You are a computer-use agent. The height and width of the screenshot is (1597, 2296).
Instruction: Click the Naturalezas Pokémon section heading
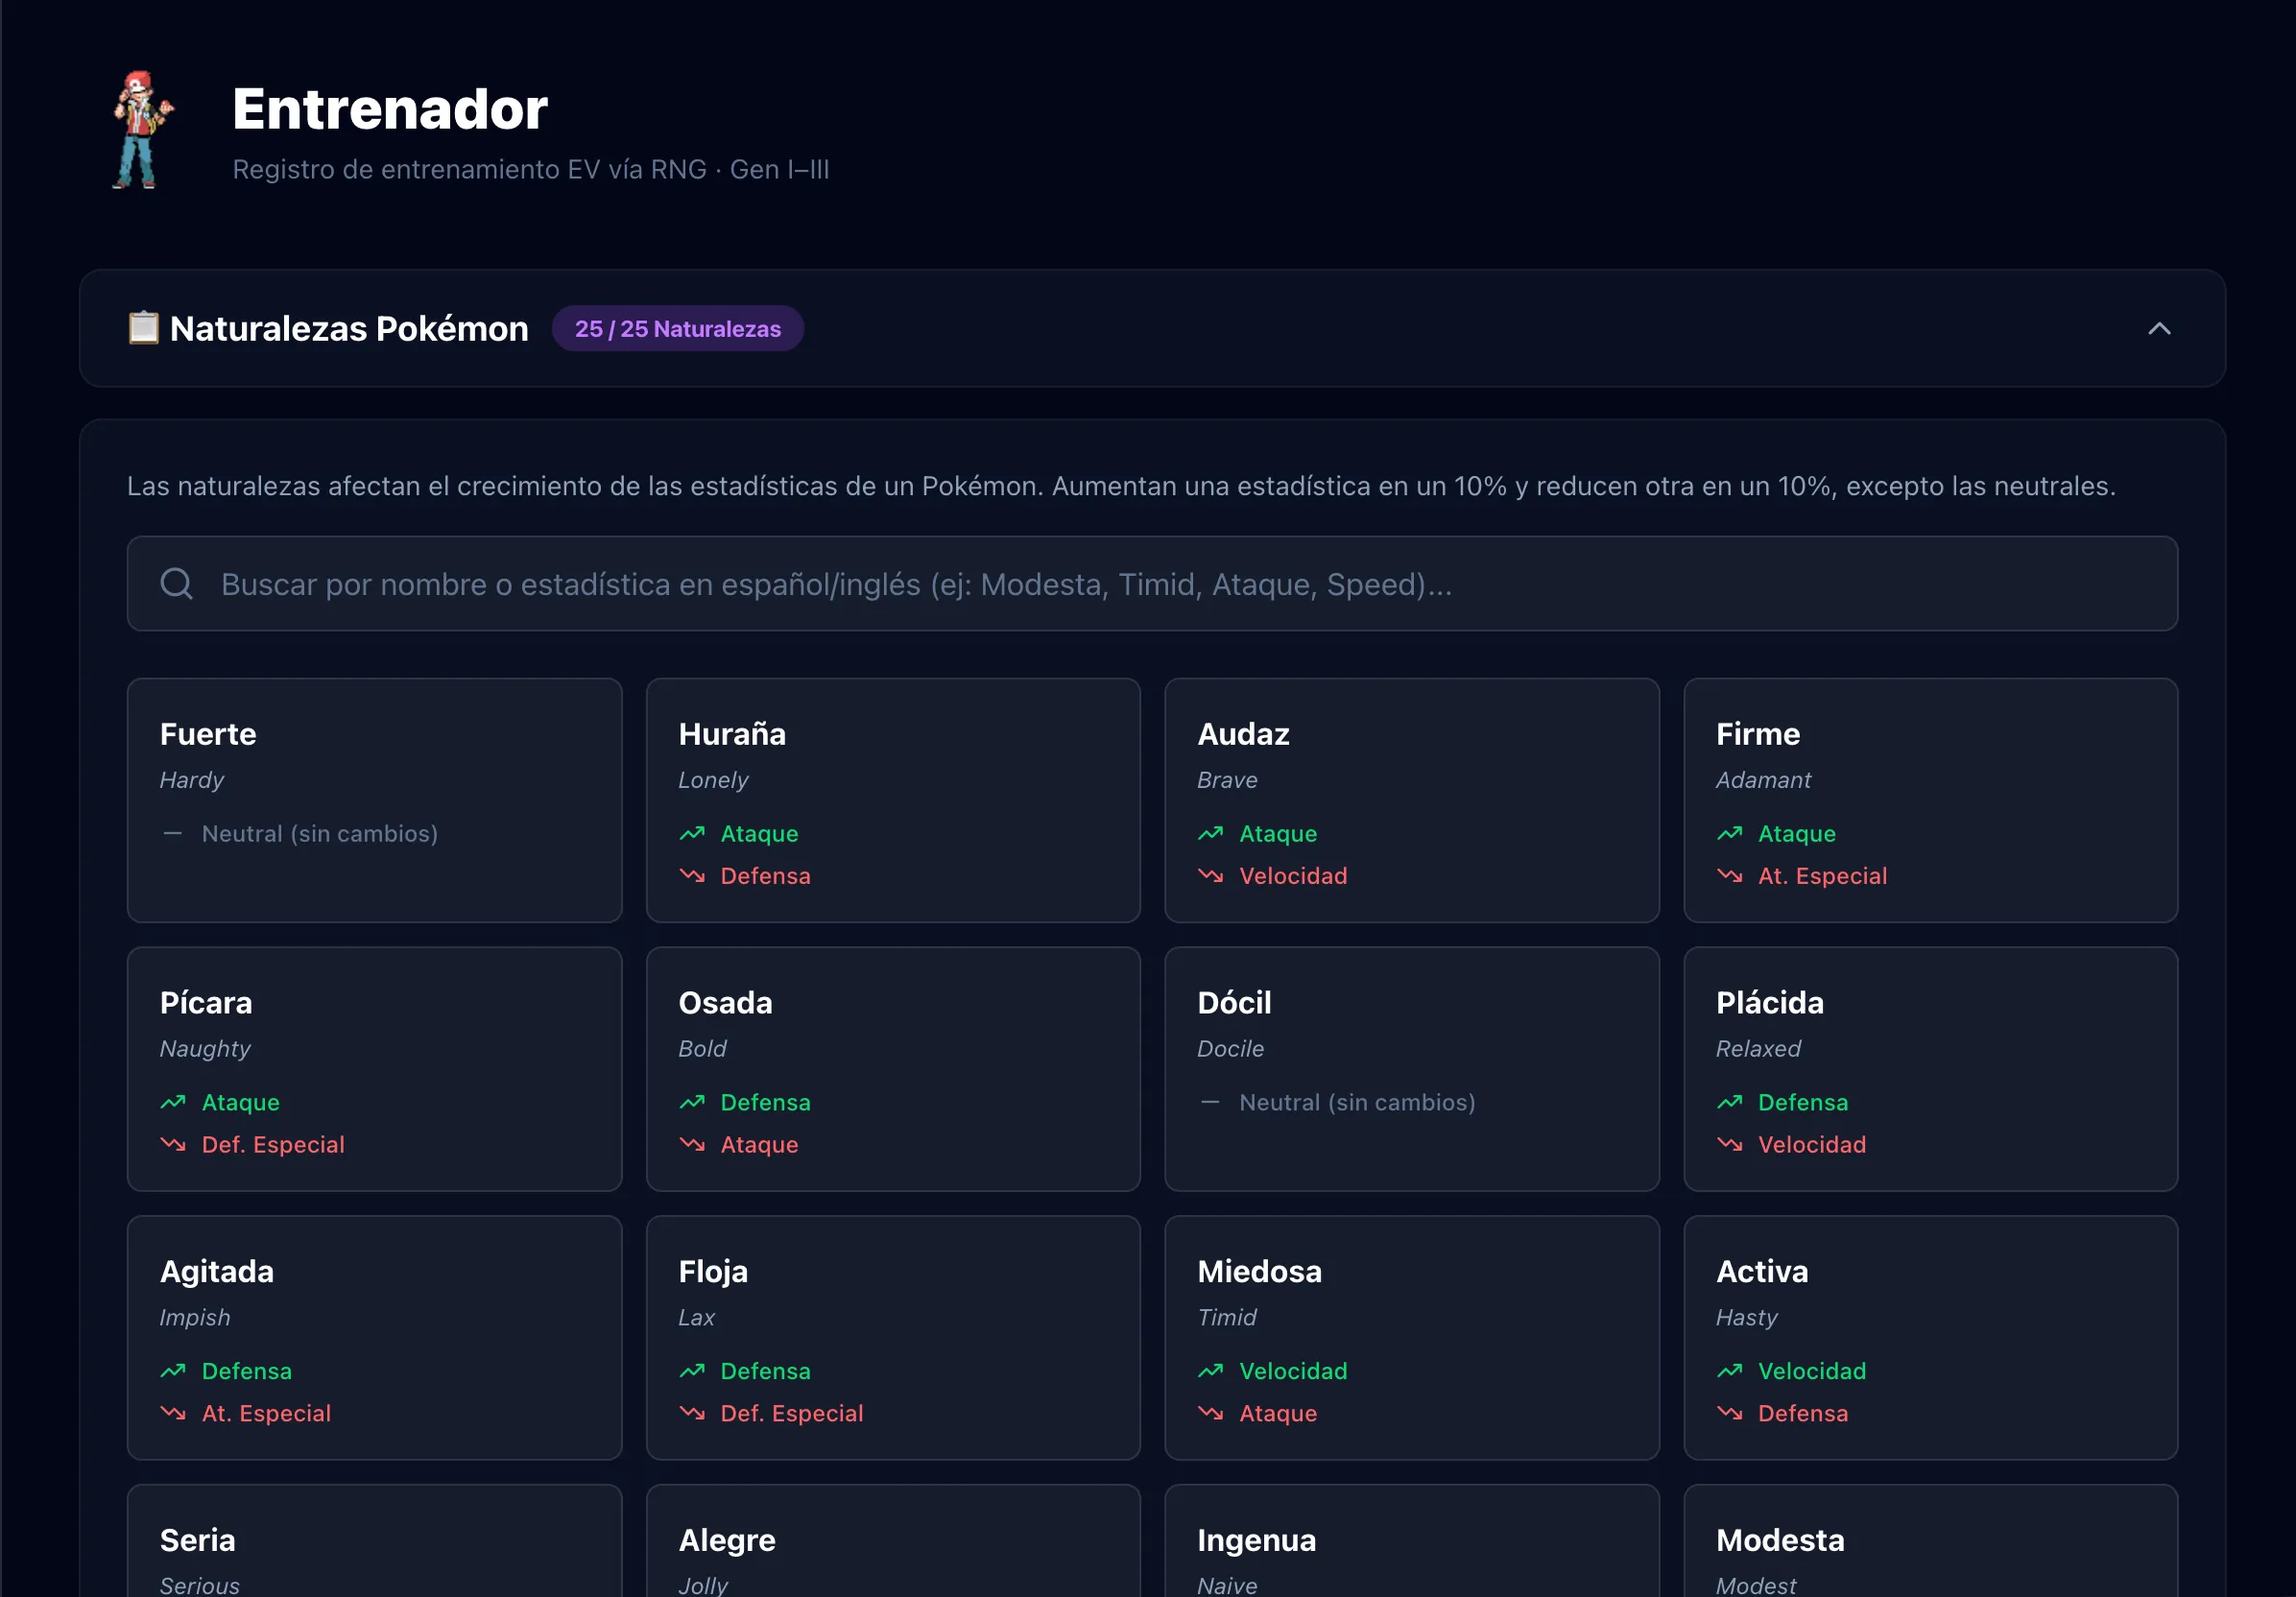(x=349, y=328)
